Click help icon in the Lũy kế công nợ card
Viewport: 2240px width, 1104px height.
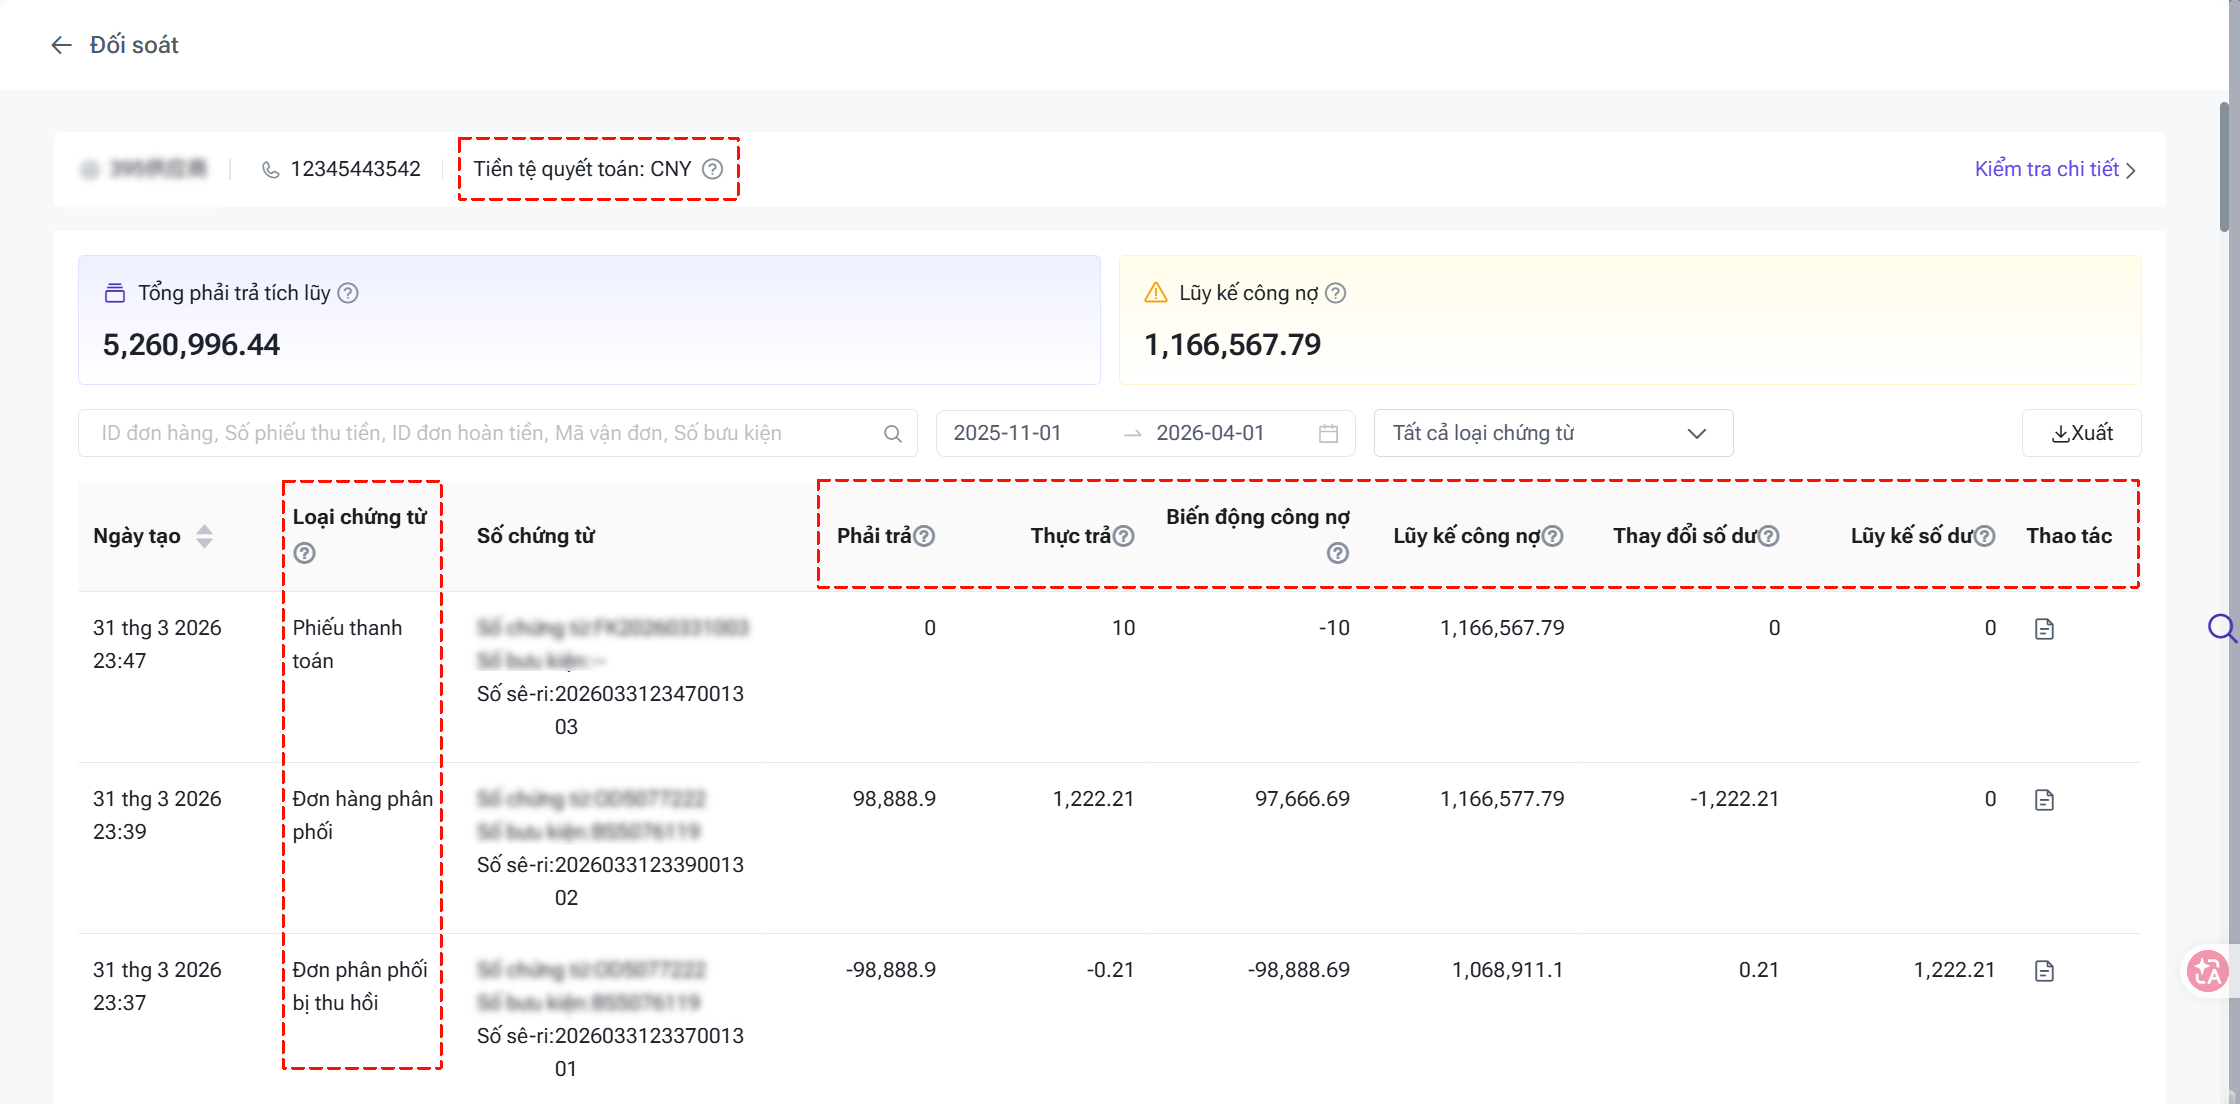[x=1335, y=293]
